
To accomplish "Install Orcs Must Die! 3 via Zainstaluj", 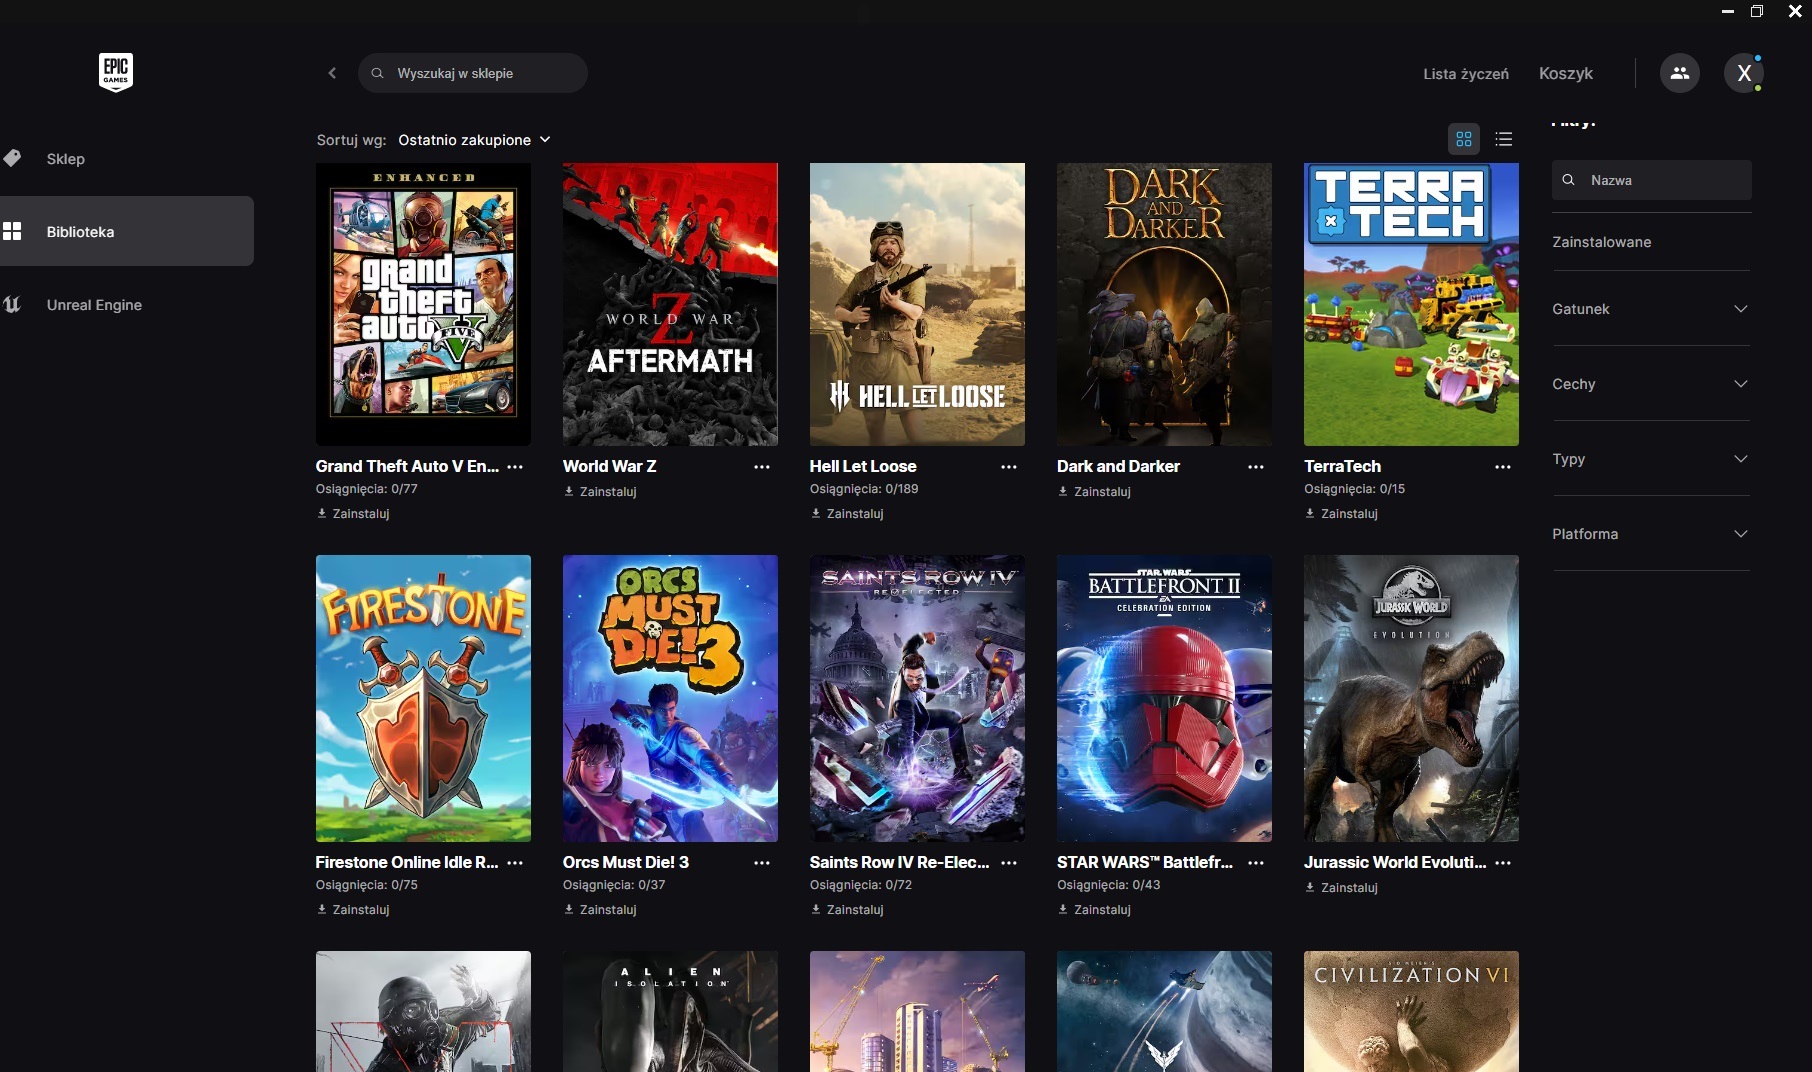I will tap(600, 910).
